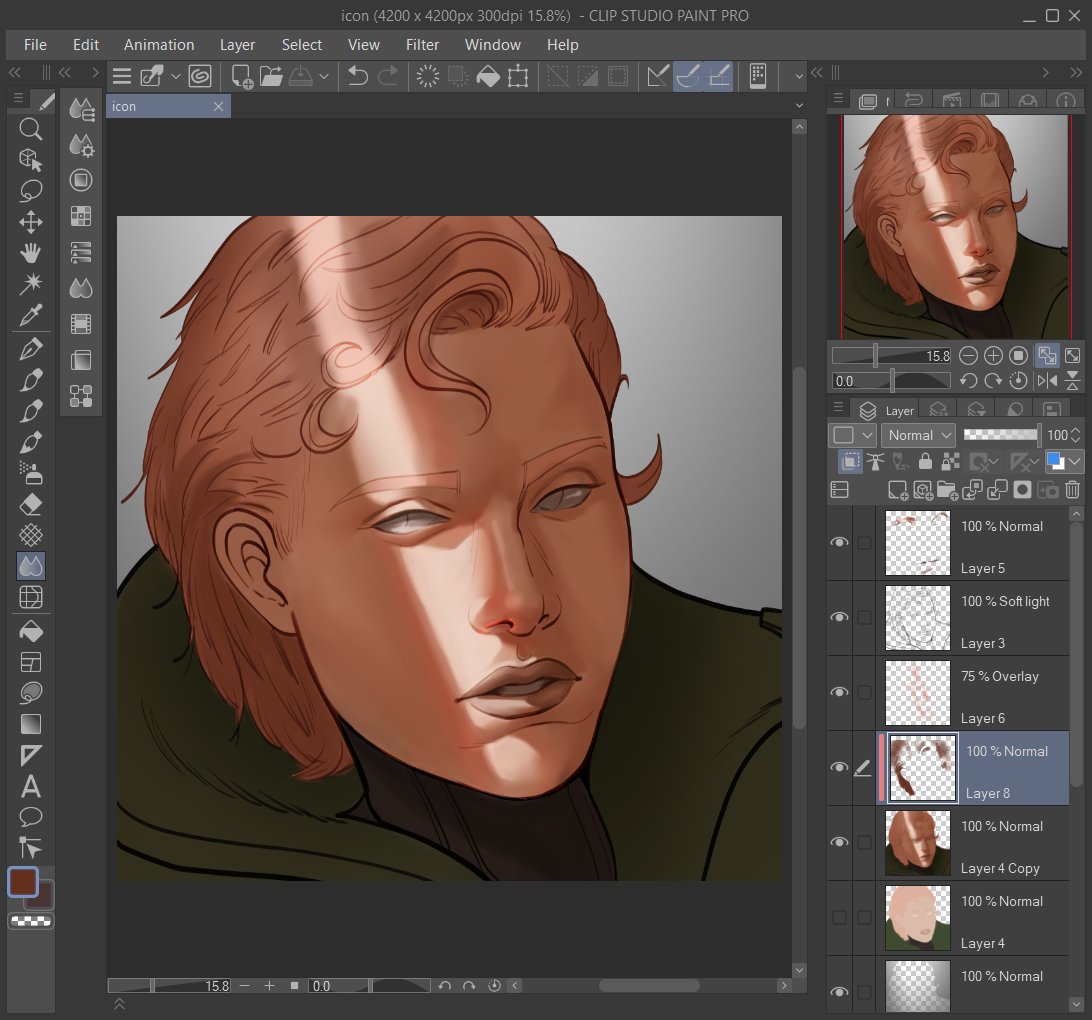Click Undo in the command bar

pos(357,75)
